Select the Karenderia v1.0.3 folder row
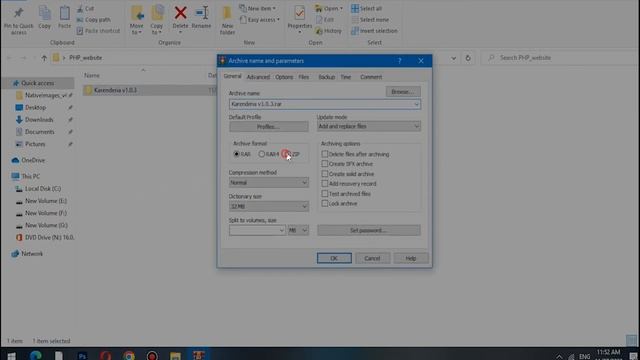Image resolution: width=640 pixels, height=360 pixels. pyautogui.click(x=149, y=90)
